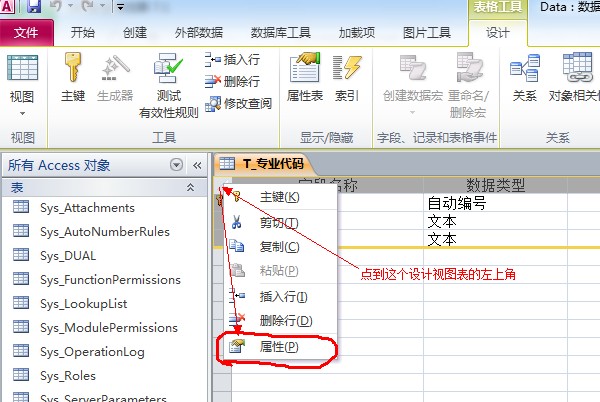Click the T_专业代码 document tab
Screen dimensions: 600x402
264,164
